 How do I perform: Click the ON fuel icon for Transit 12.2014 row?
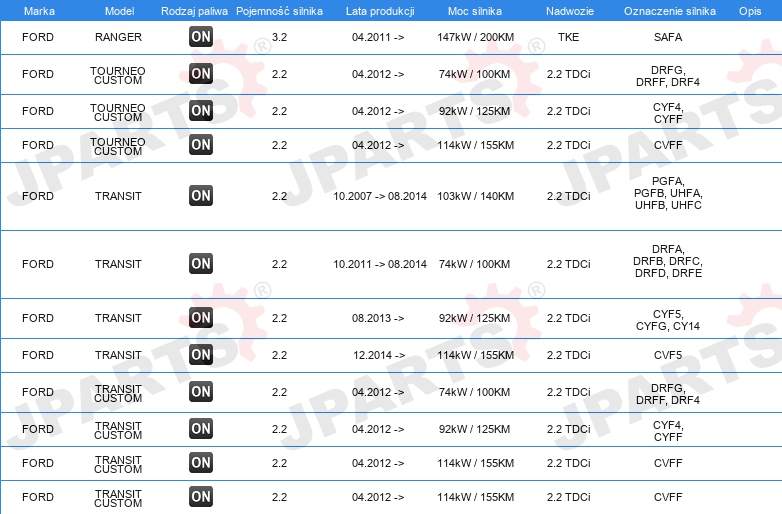click(x=201, y=354)
